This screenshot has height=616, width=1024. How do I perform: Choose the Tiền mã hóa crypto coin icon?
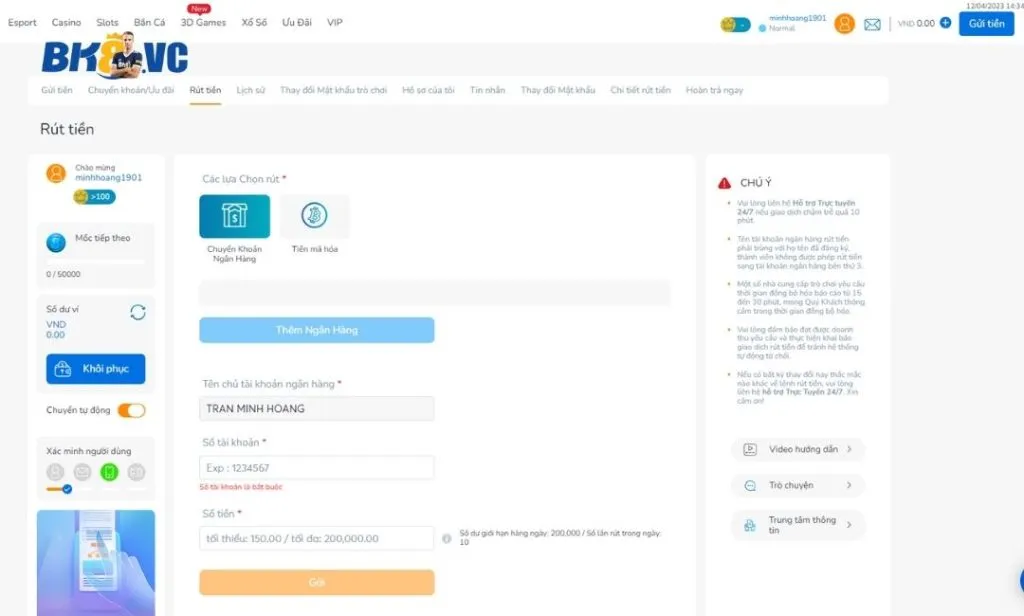(x=314, y=216)
